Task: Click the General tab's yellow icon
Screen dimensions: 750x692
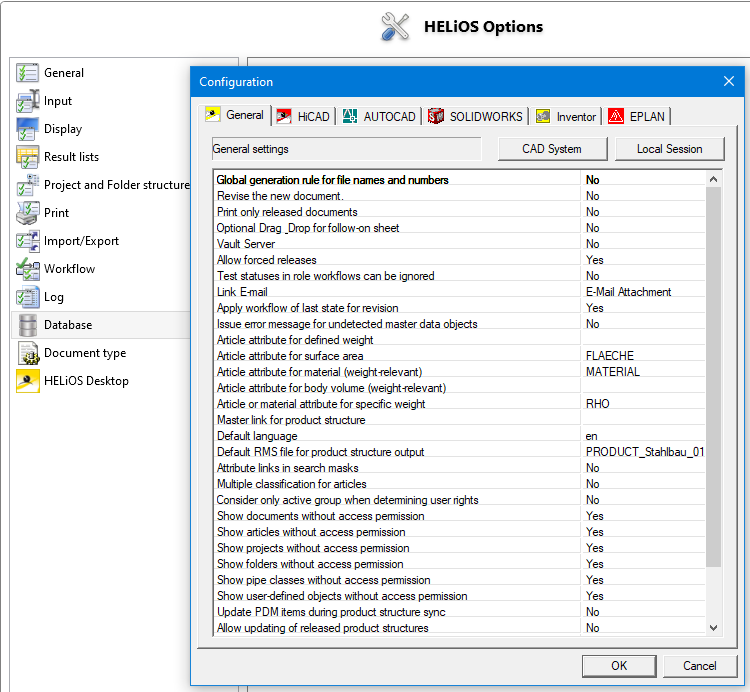Action: coord(212,114)
